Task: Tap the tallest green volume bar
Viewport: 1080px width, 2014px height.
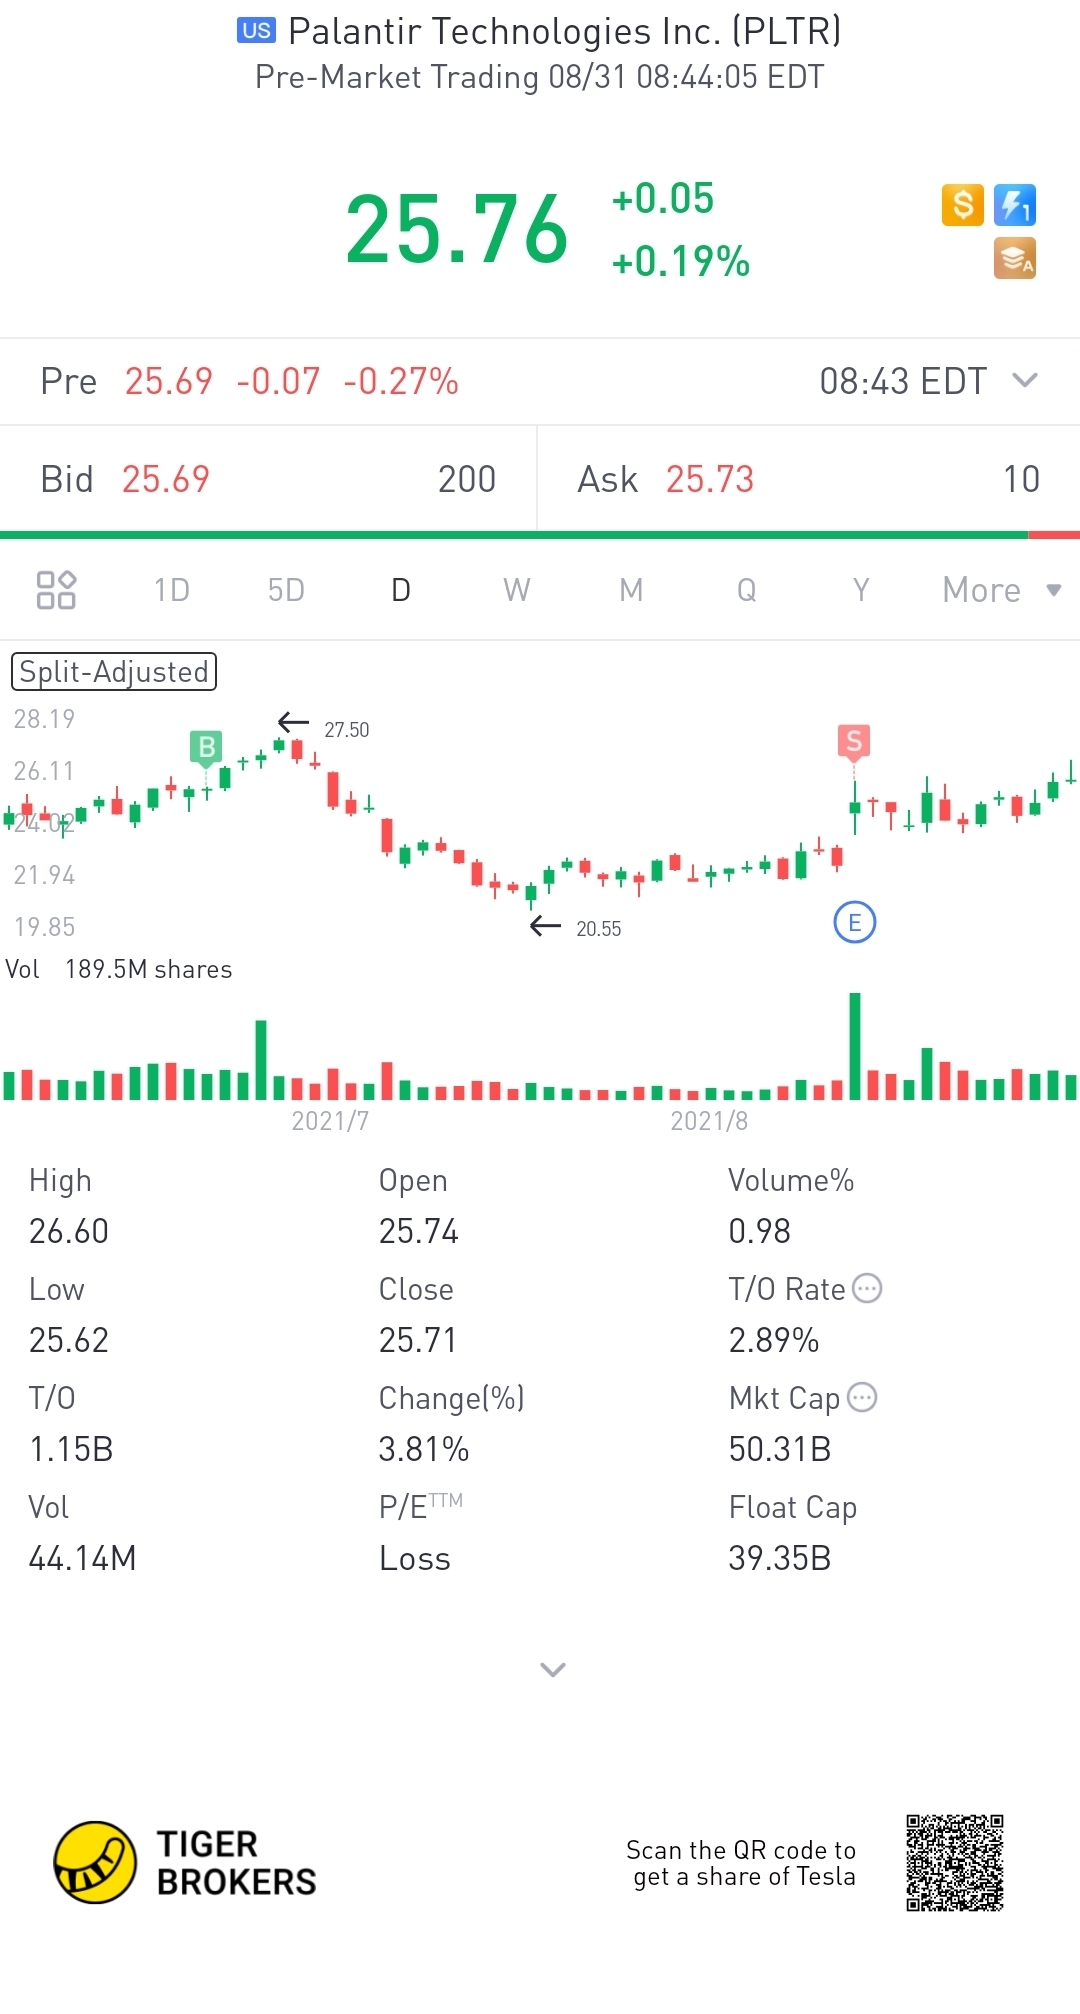Action: tap(855, 1046)
